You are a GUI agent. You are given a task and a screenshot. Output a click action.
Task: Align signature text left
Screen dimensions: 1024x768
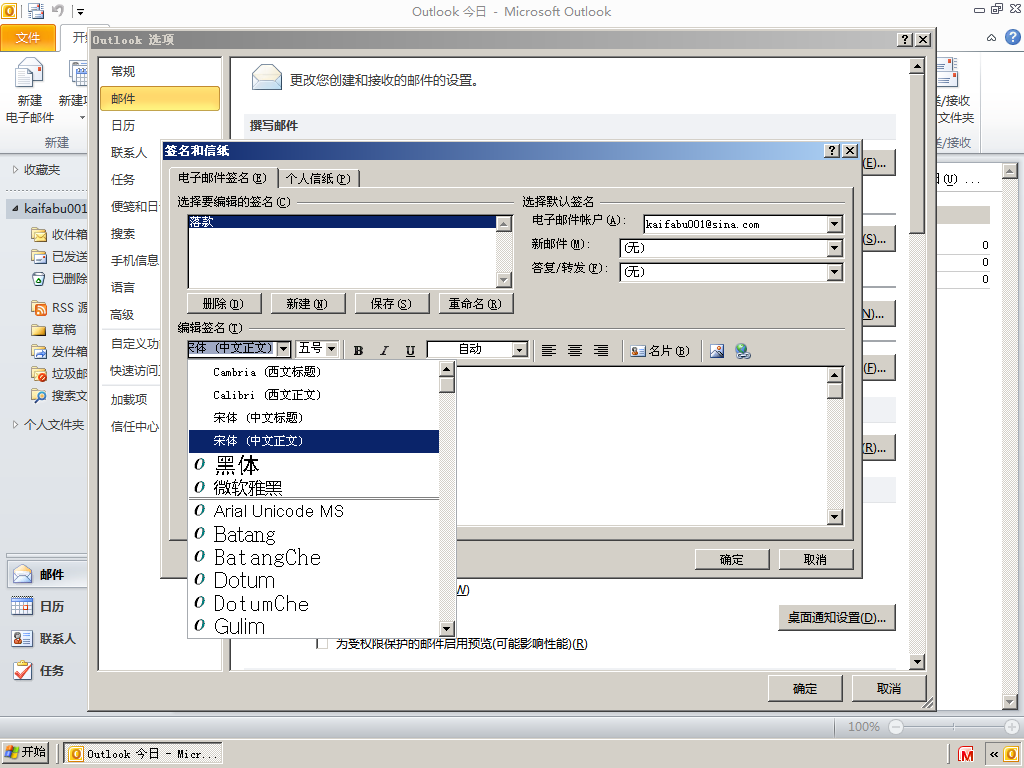pos(549,351)
